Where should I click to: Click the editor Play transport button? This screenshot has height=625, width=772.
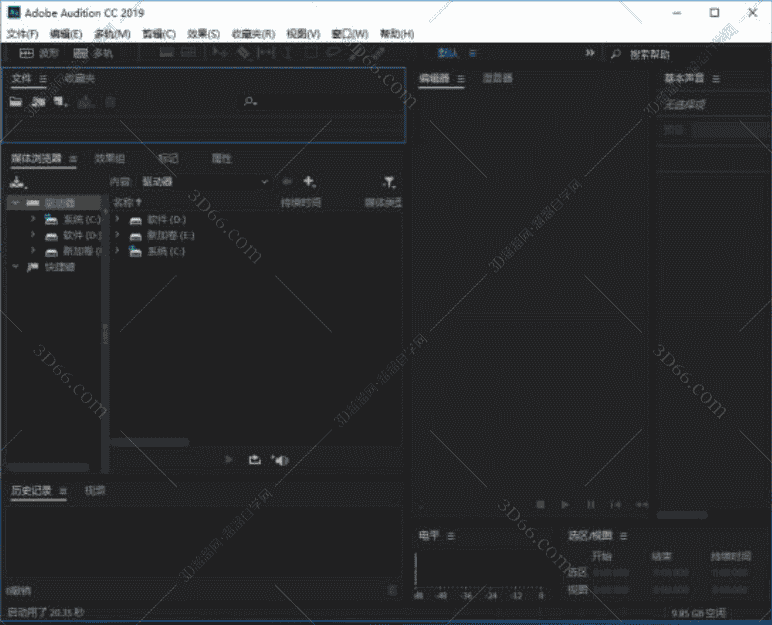565,504
